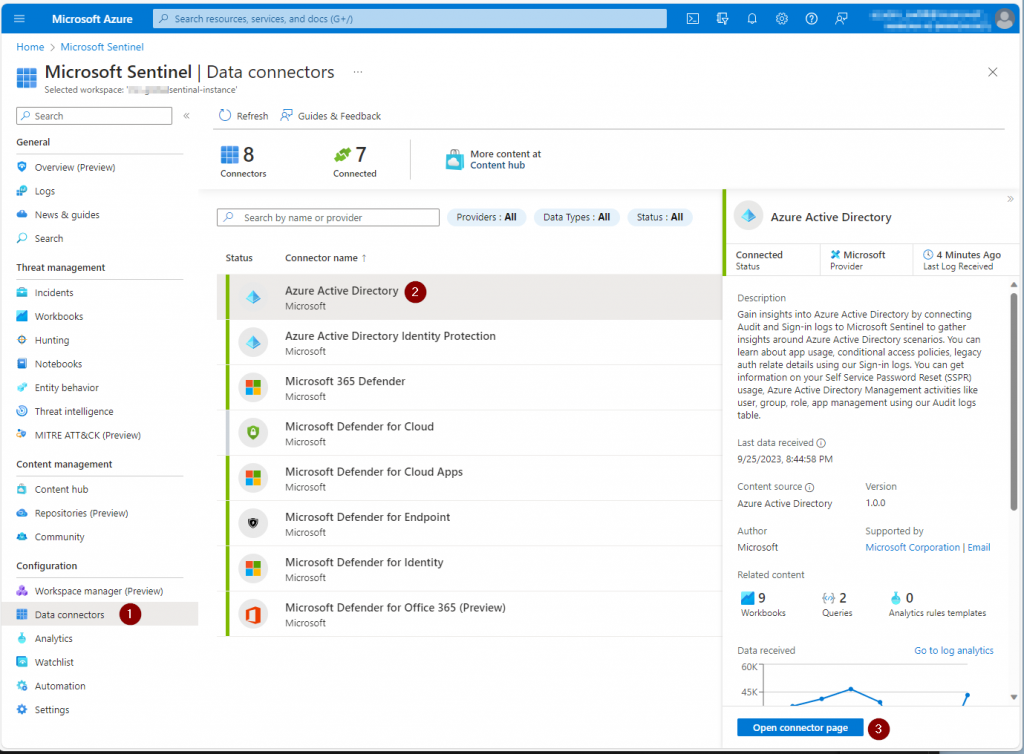Follow the Go to log analytics link
The height and width of the screenshot is (754, 1024).
[x=953, y=651]
